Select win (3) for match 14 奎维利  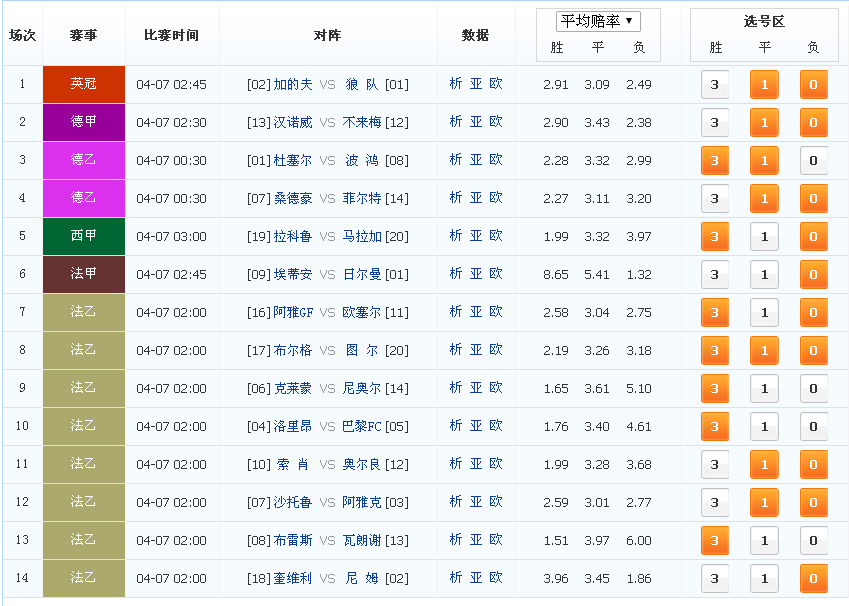[715, 578]
